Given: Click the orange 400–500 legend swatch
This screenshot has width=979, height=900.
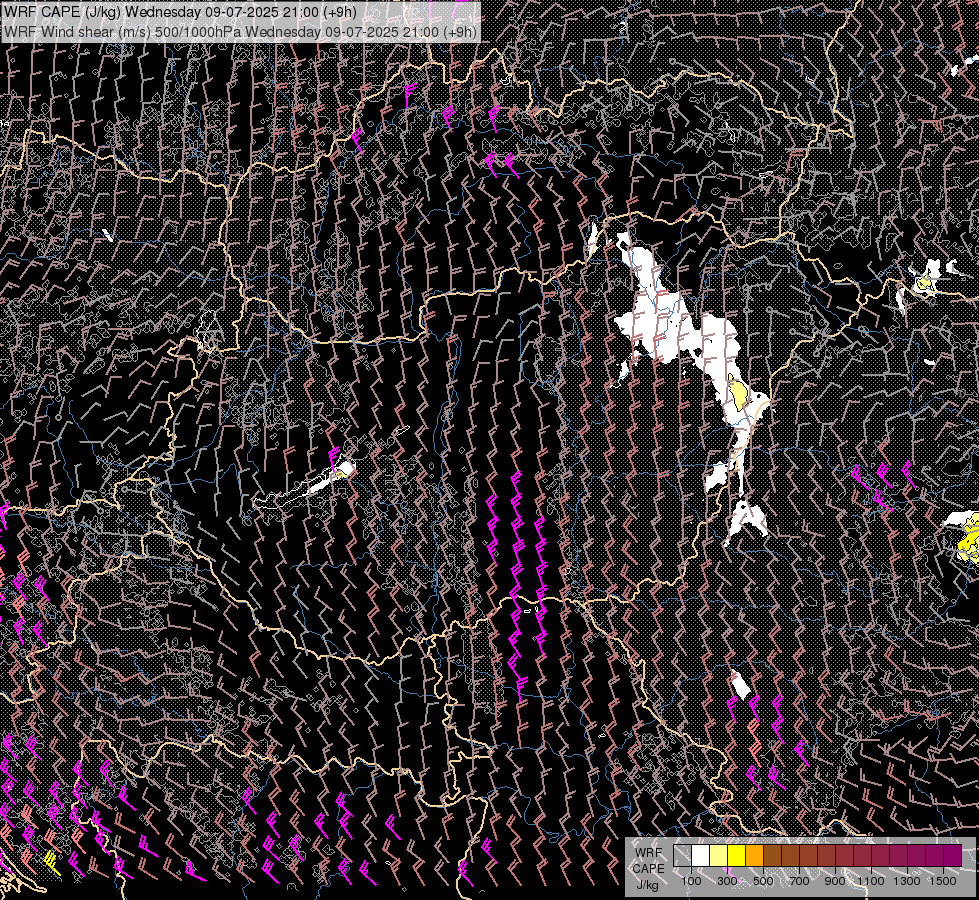Looking at the screenshot, I should (x=754, y=856).
